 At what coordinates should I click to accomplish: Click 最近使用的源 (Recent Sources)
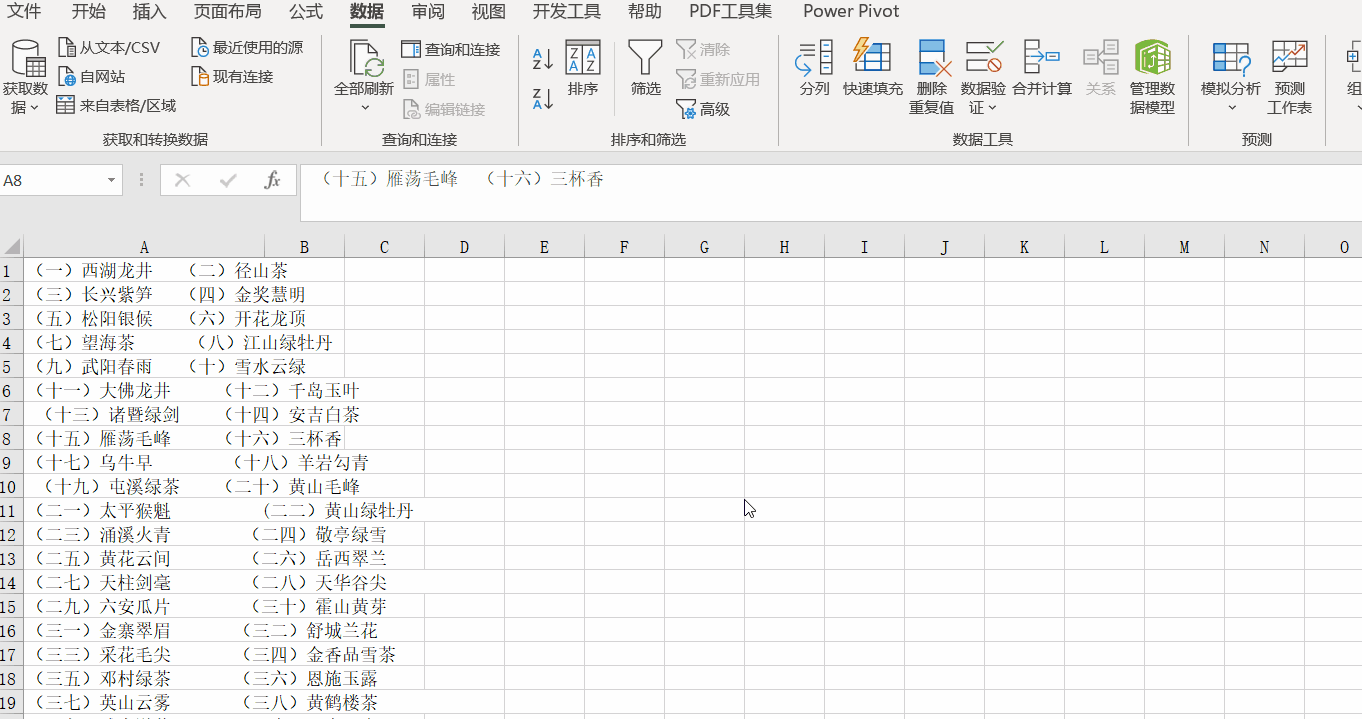(x=246, y=46)
